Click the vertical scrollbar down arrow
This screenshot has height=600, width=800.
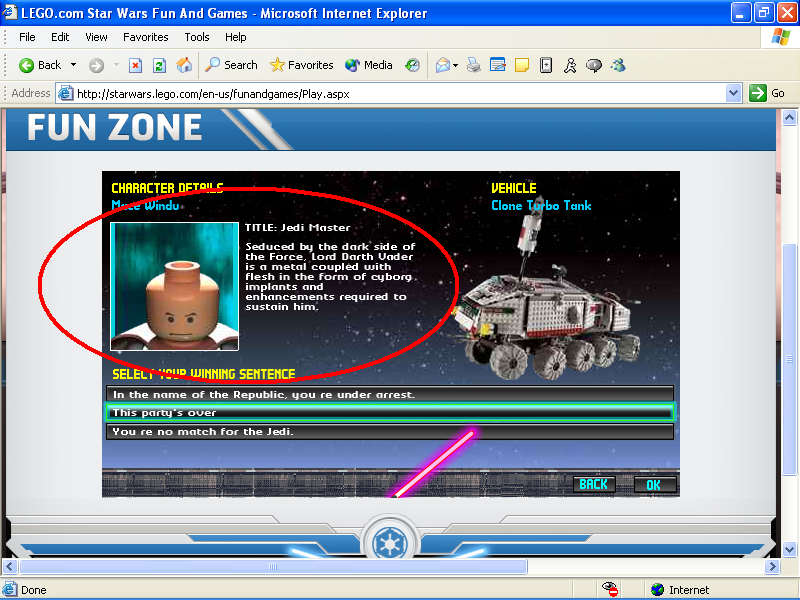click(789, 549)
